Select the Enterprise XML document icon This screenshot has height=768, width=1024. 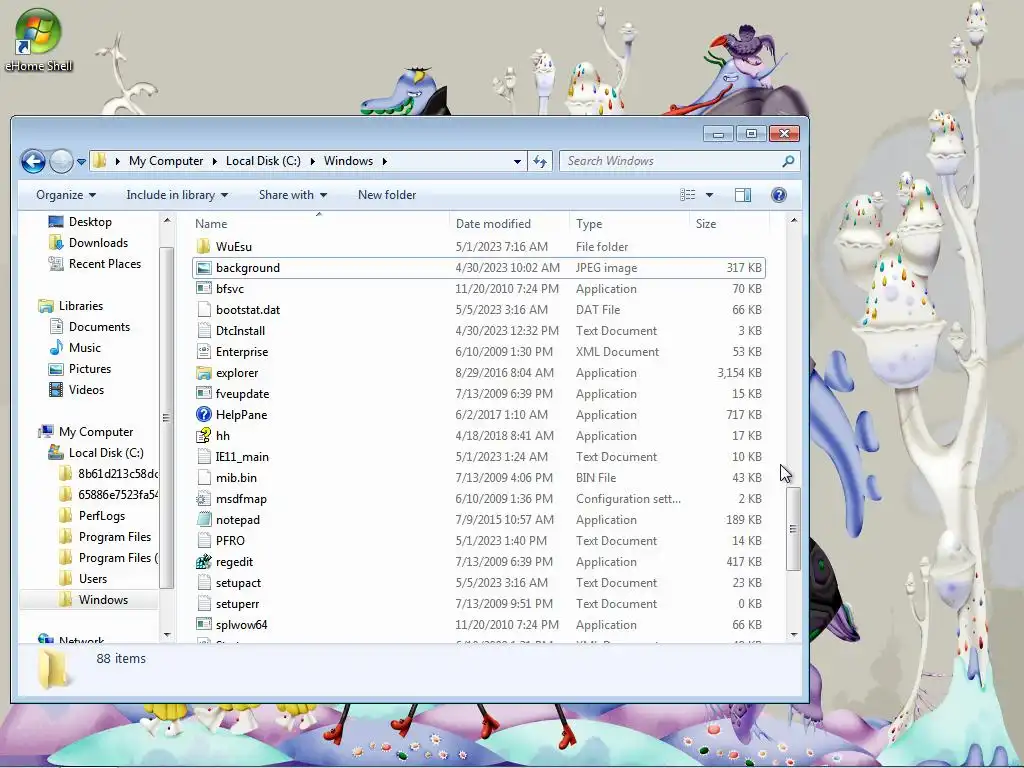[204, 351]
